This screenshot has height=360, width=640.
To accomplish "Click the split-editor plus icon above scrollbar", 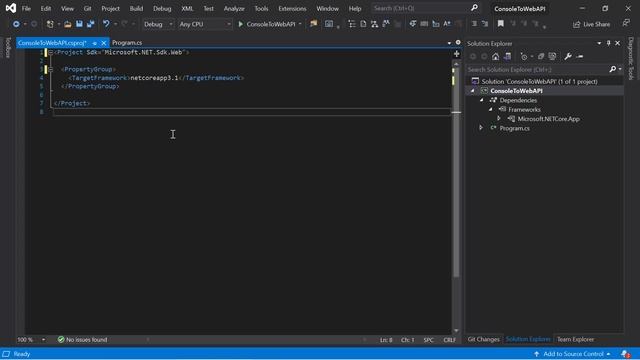I will pyautogui.click(x=456, y=54).
